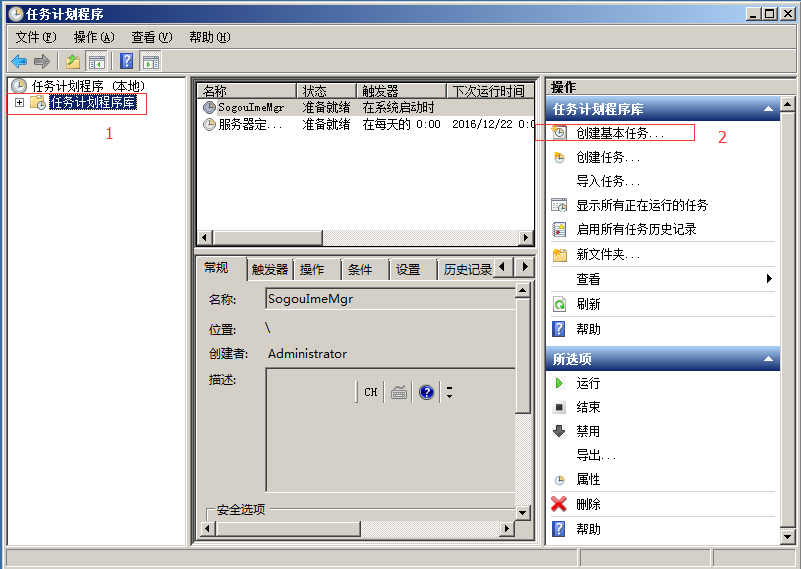This screenshot has width=801, height=569.
Task: Click the 创建基本任务 icon in actions pane
Action: point(560,133)
